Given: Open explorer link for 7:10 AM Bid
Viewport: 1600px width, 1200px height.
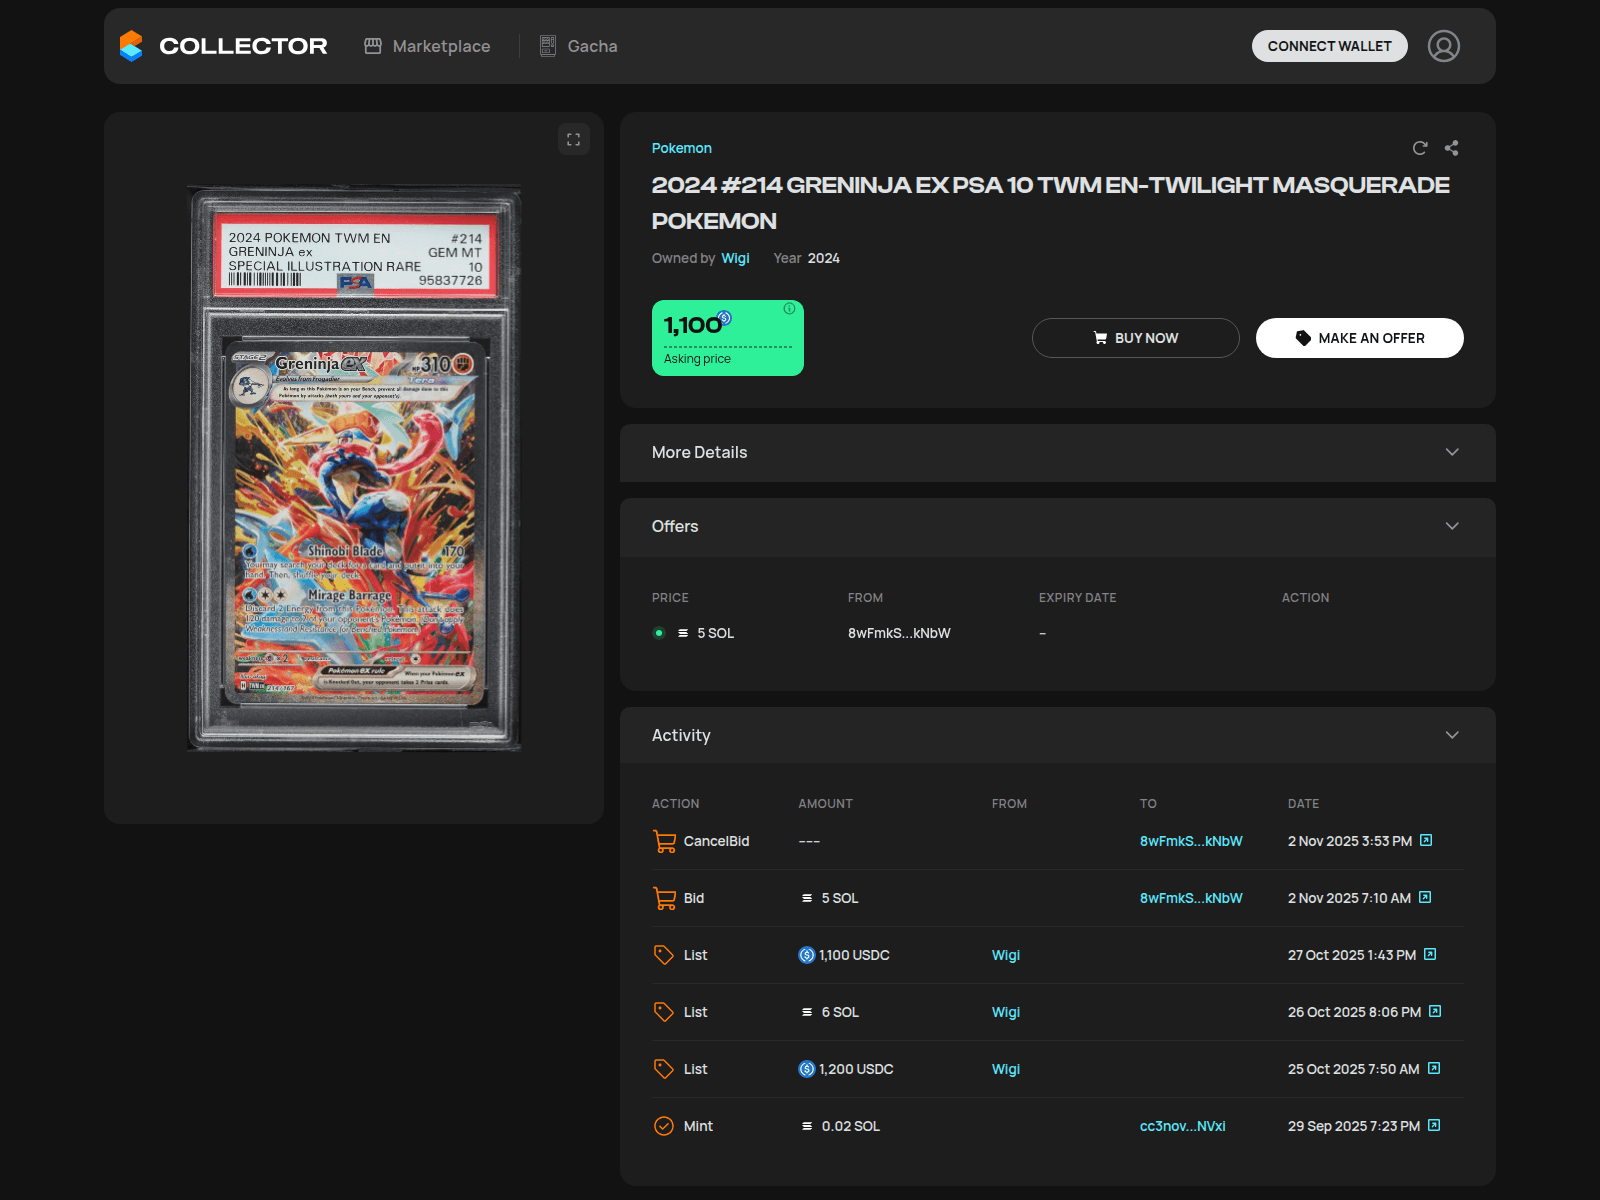Looking at the screenshot, I should click(x=1425, y=897).
